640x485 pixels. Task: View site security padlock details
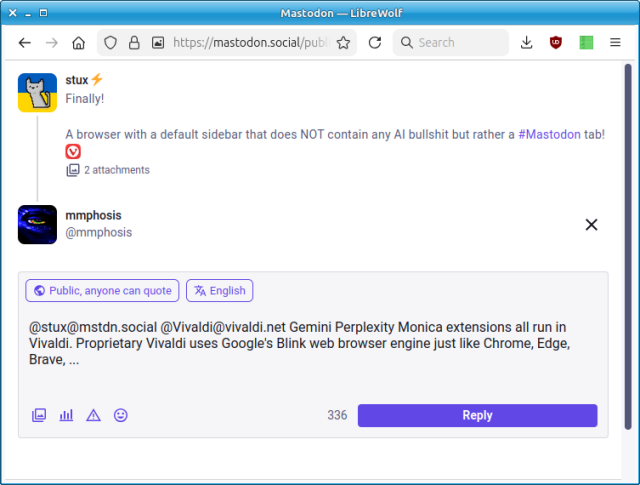[x=134, y=42]
